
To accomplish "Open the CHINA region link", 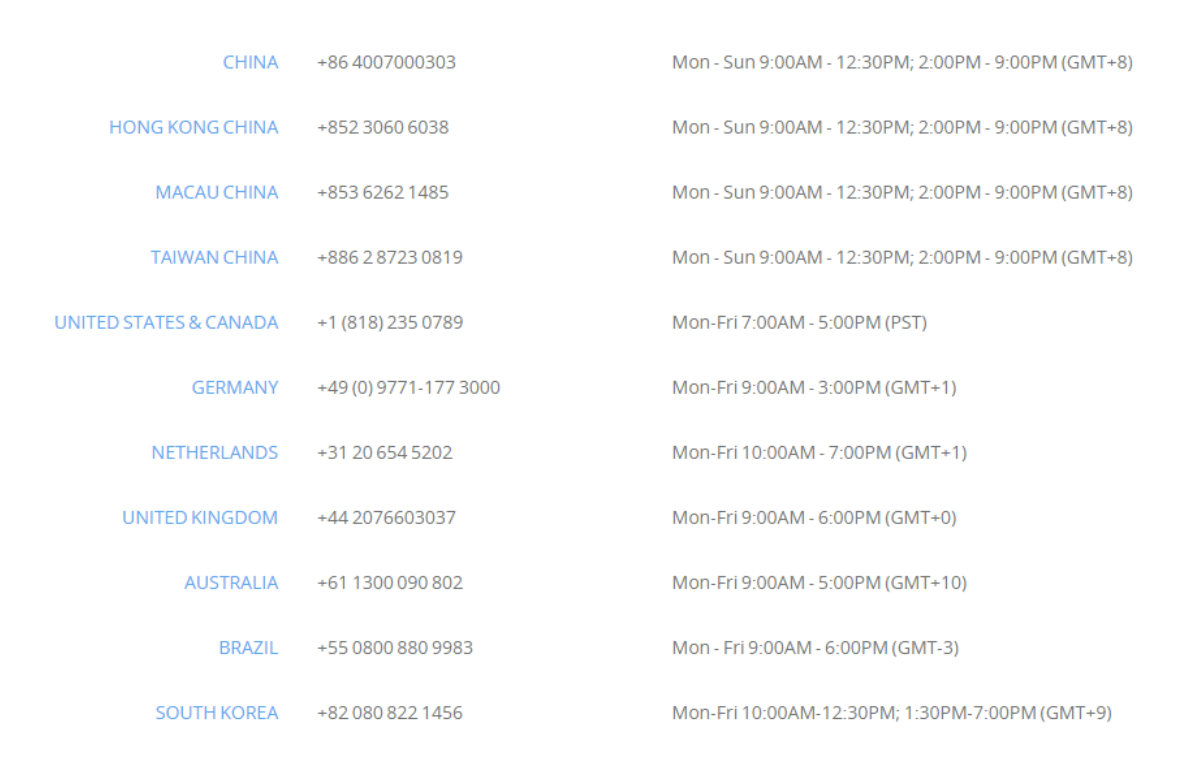I will tap(250, 62).
